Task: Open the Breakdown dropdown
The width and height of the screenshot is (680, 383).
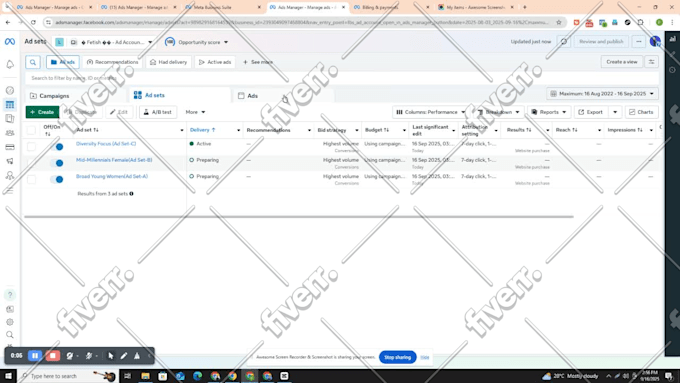Action: pyautogui.click(x=498, y=112)
